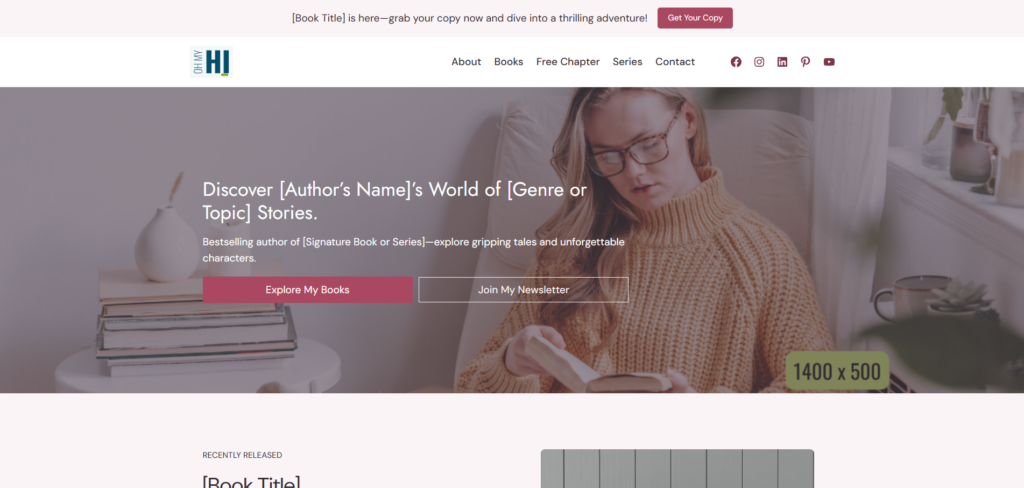Click the gray book cover image
1024x488 pixels.
click(x=677, y=468)
